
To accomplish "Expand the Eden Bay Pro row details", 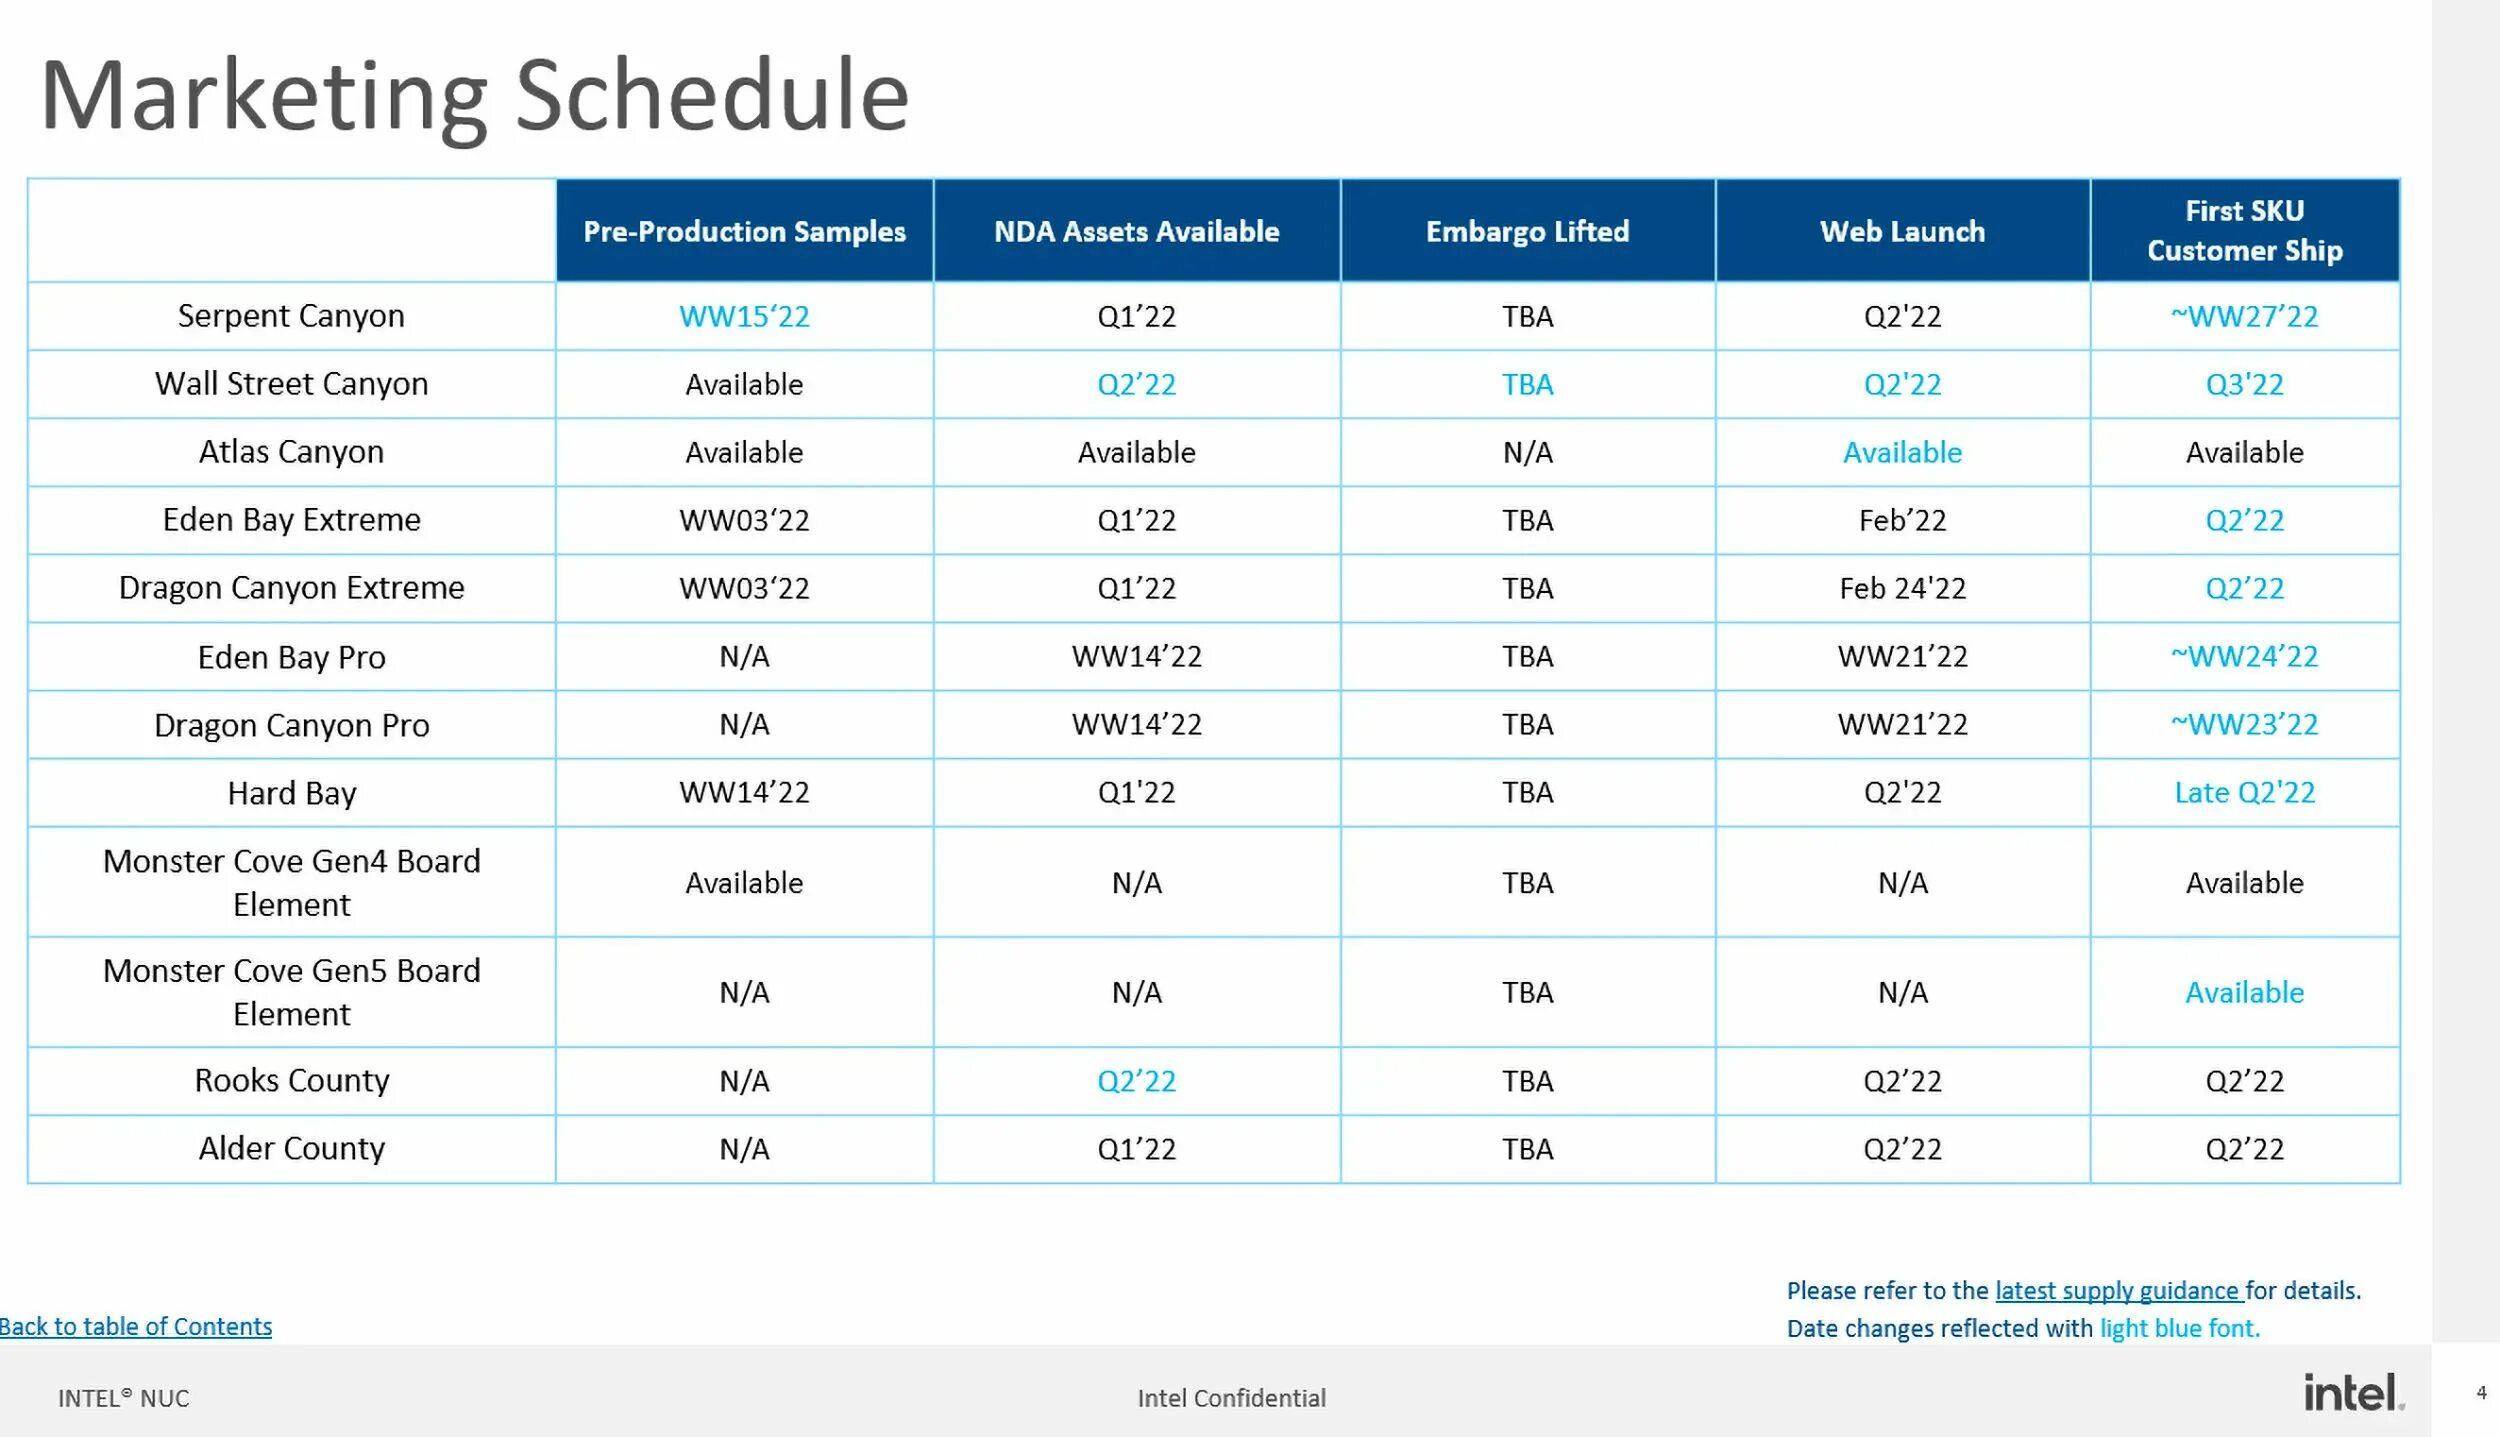I will coord(292,656).
